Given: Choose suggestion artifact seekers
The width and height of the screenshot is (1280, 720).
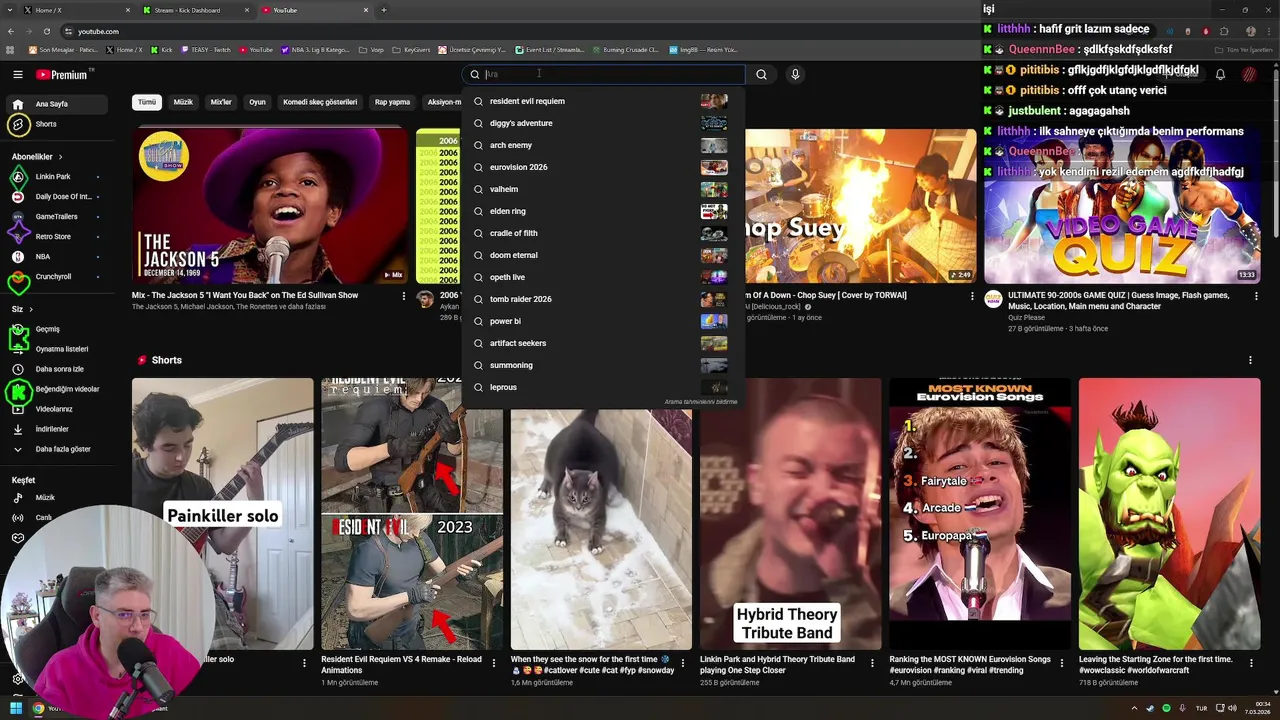Looking at the screenshot, I should tap(601, 343).
